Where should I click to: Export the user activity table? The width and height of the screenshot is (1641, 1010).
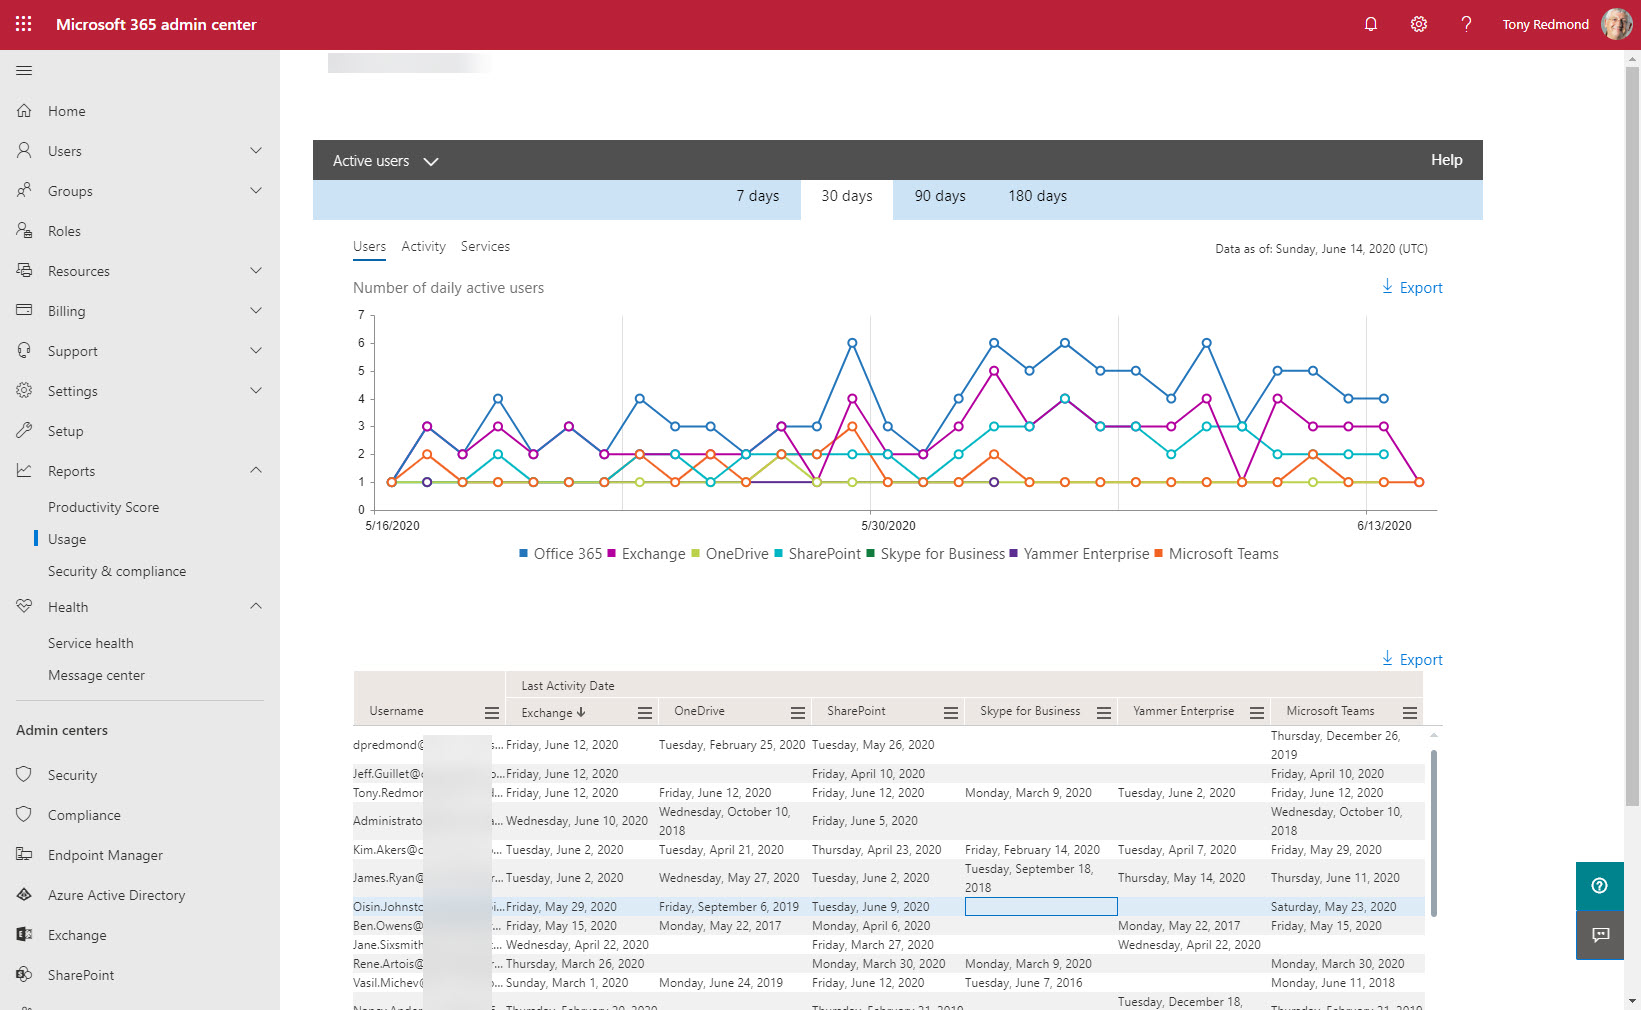click(1412, 660)
